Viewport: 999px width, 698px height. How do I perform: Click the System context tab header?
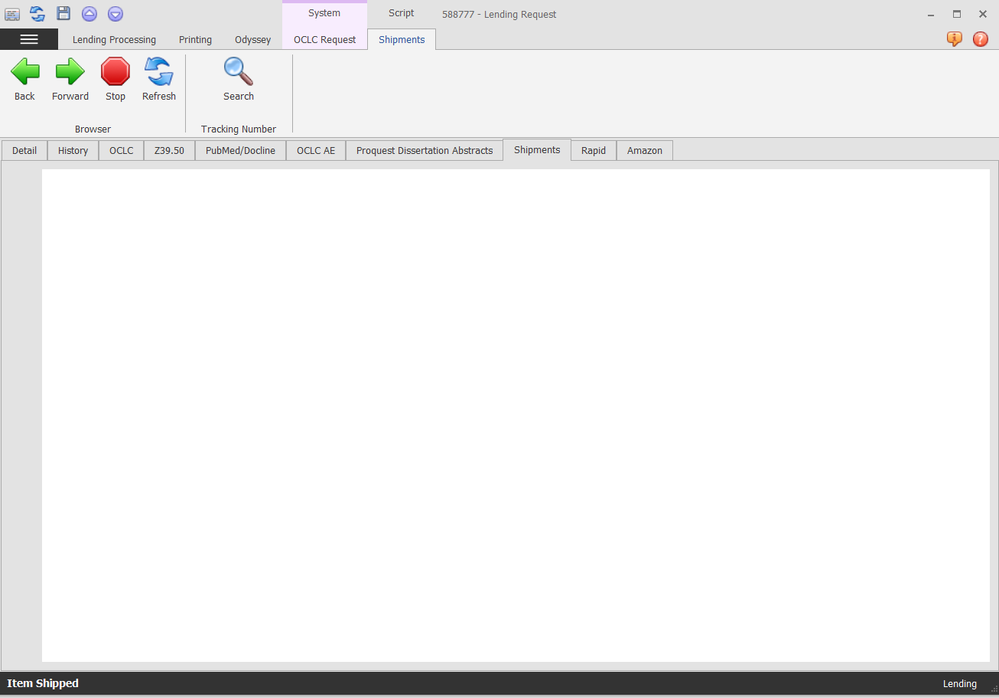click(324, 13)
